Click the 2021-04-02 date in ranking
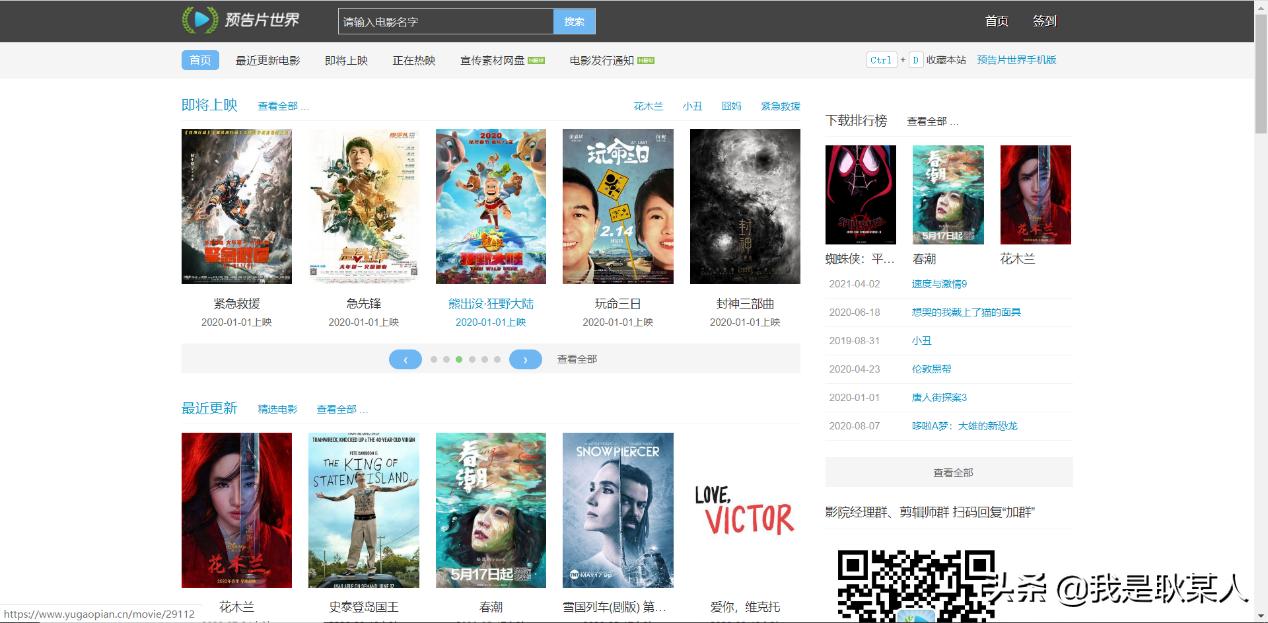The width and height of the screenshot is (1268, 623). (x=854, y=284)
